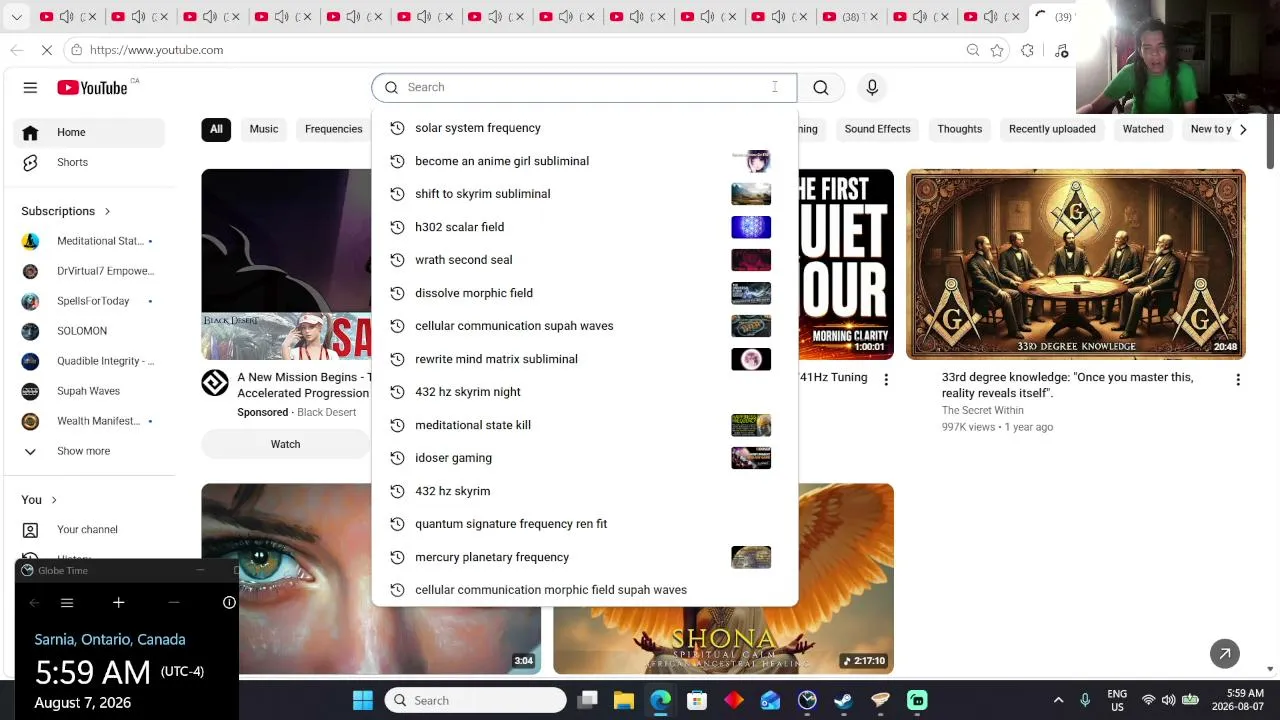Open the Globe Time clock icon on taskbar
Viewport: 1280px width, 720px height.
tap(807, 700)
